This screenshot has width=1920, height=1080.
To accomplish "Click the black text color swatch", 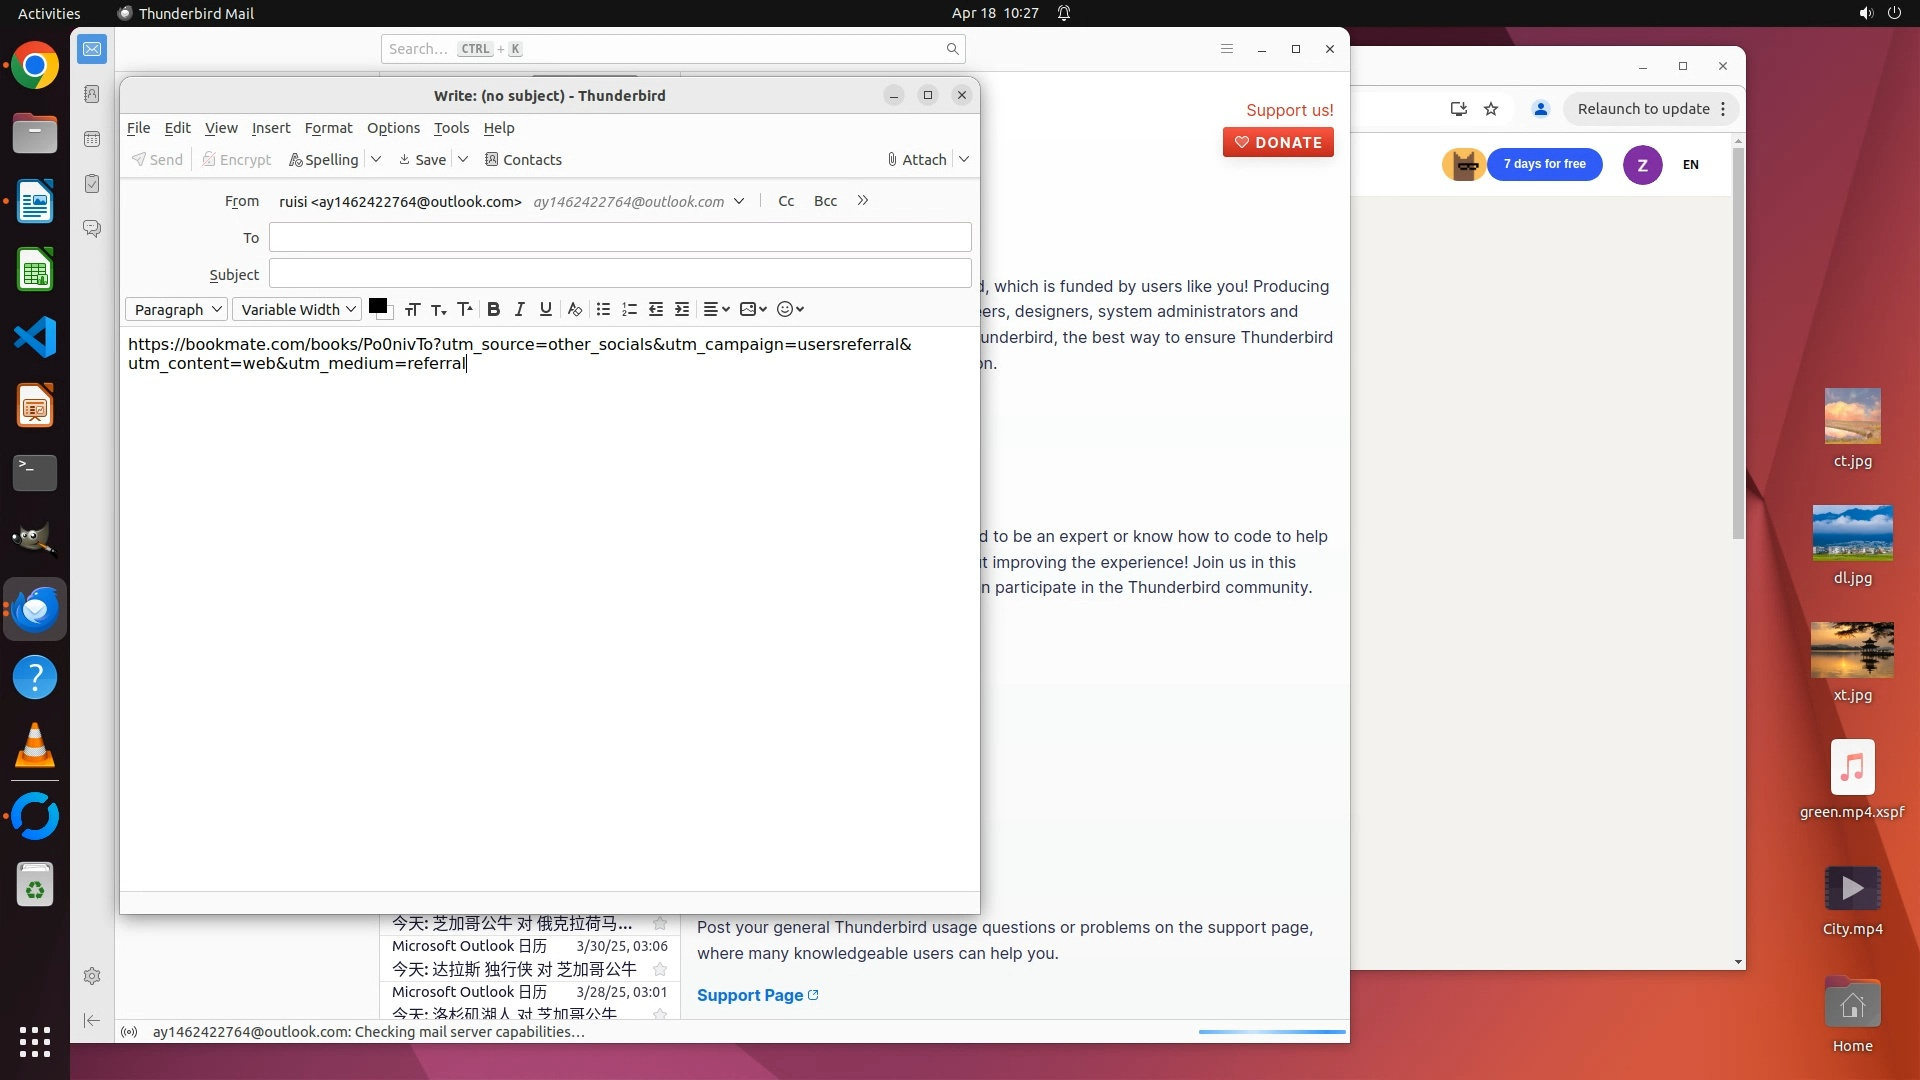I will [377, 306].
